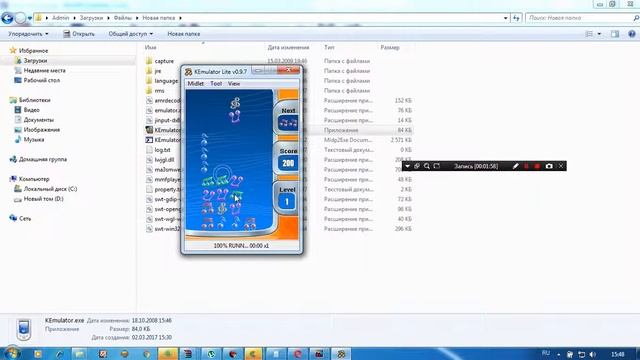Open the Tool menu in KEmulator

point(216,83)
